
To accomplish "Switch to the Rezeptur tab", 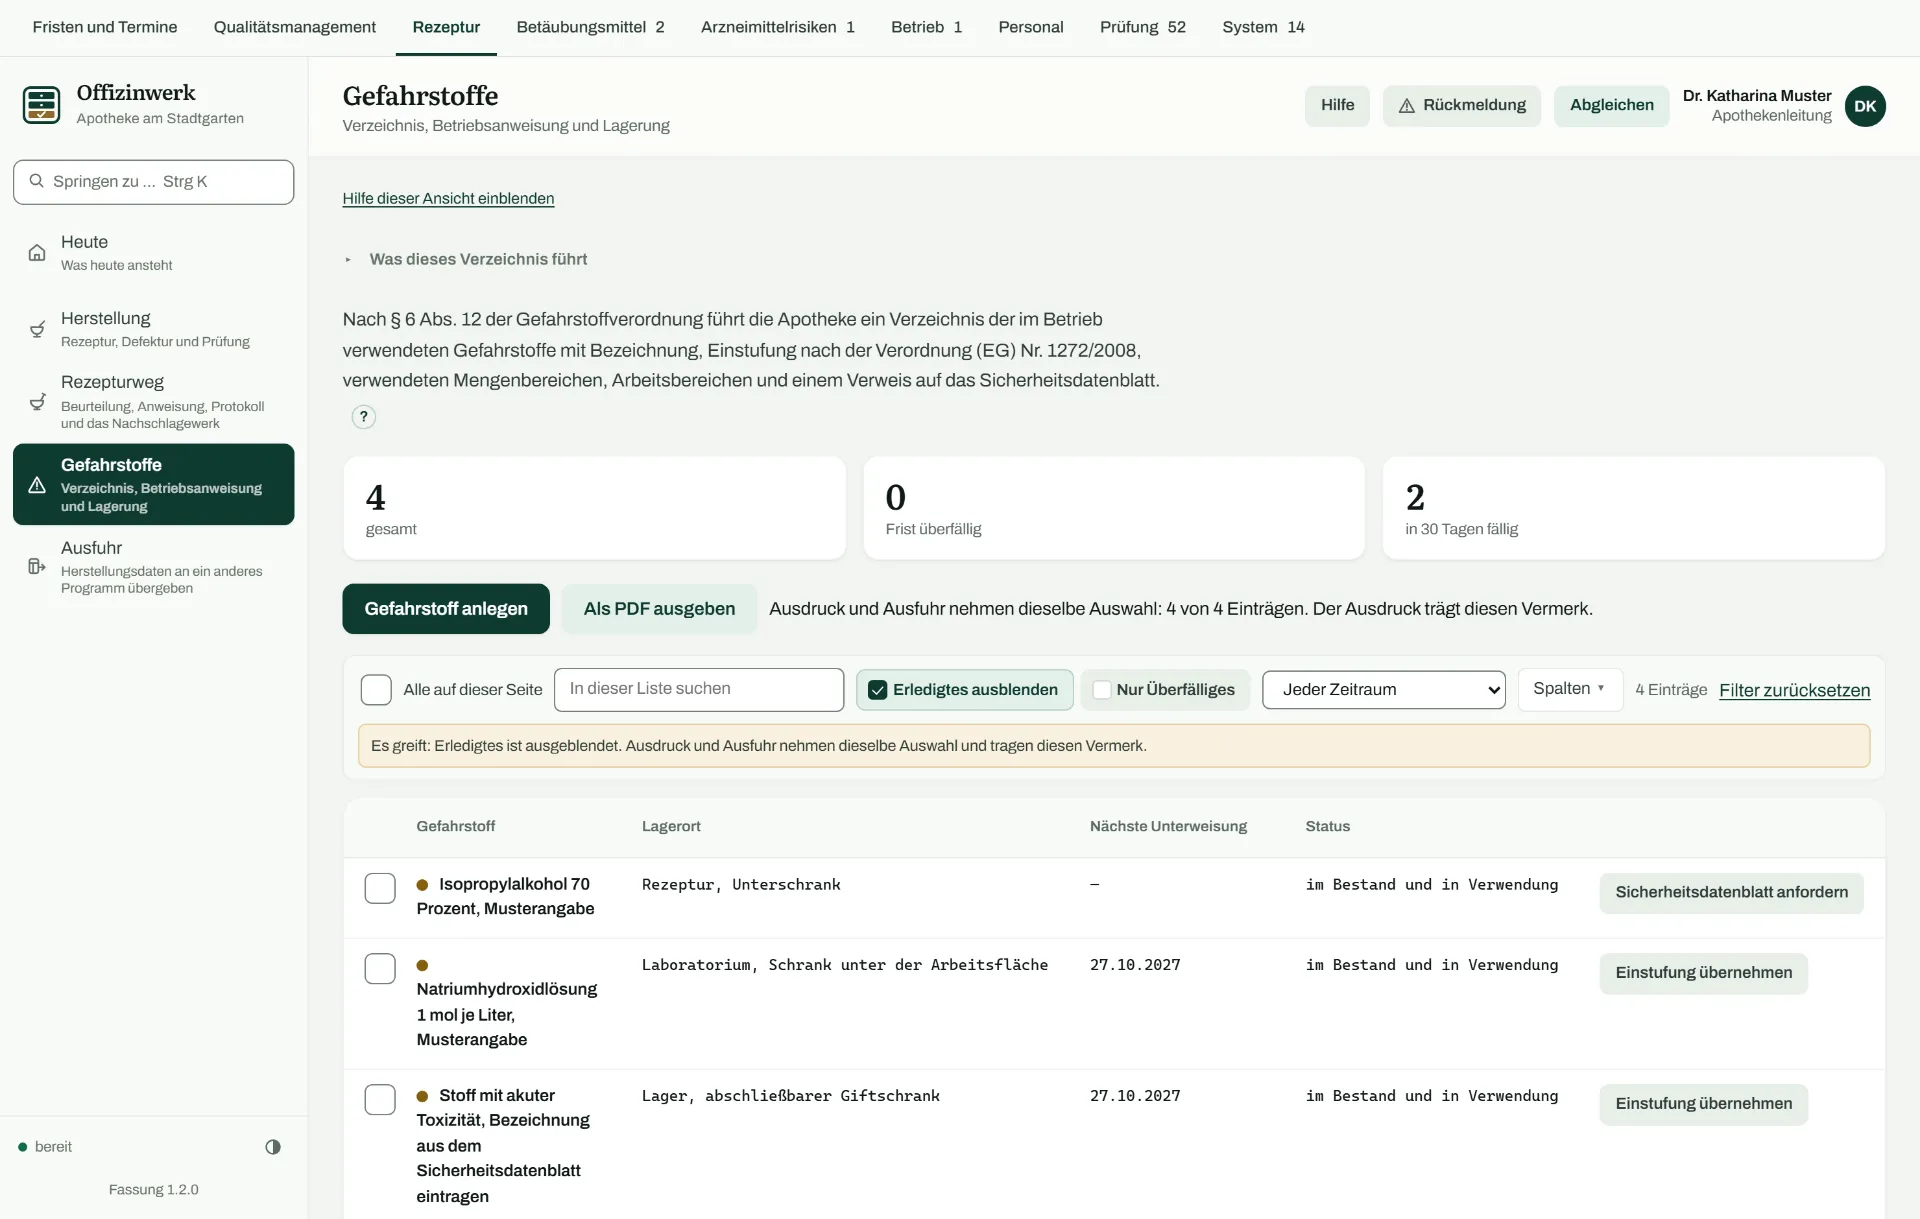I will pyautogui.click(x=446, y=27).
